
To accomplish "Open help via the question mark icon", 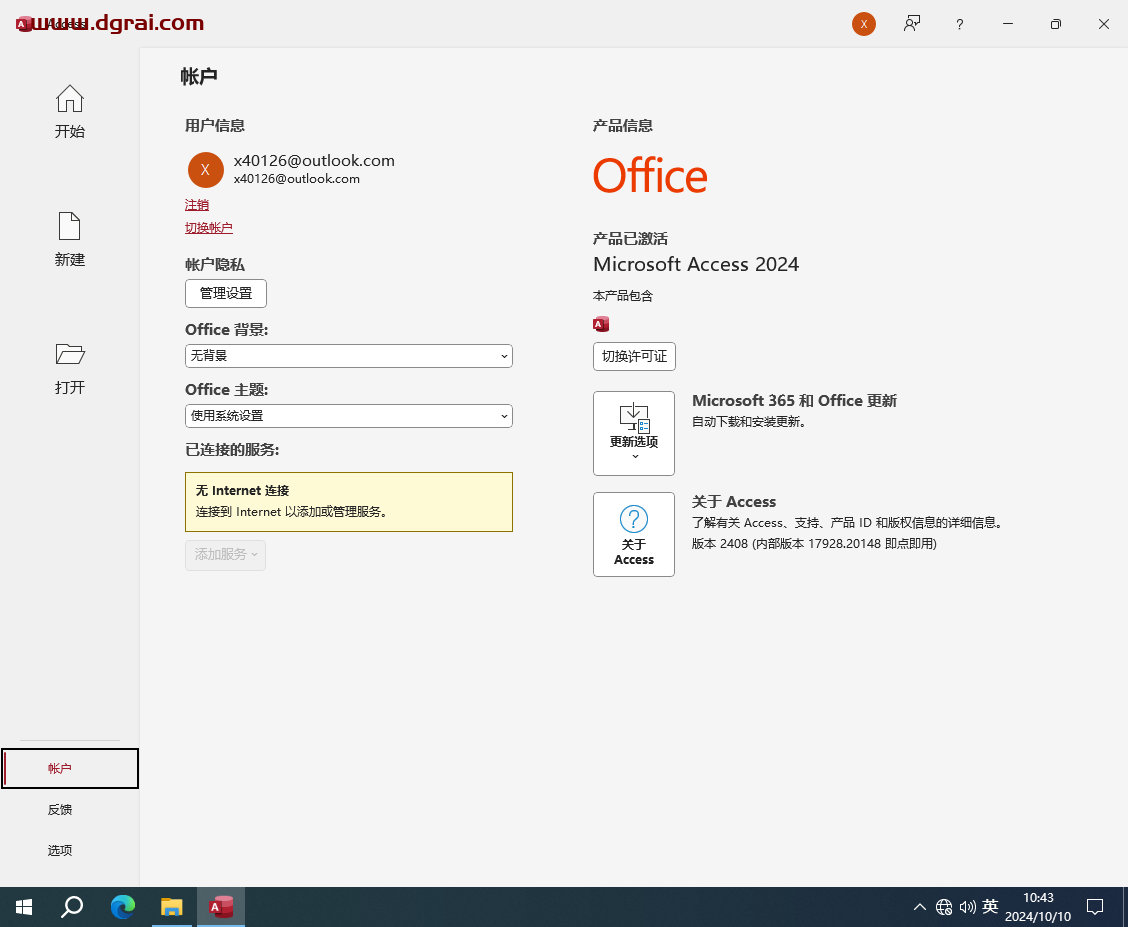I will [959, 24].
